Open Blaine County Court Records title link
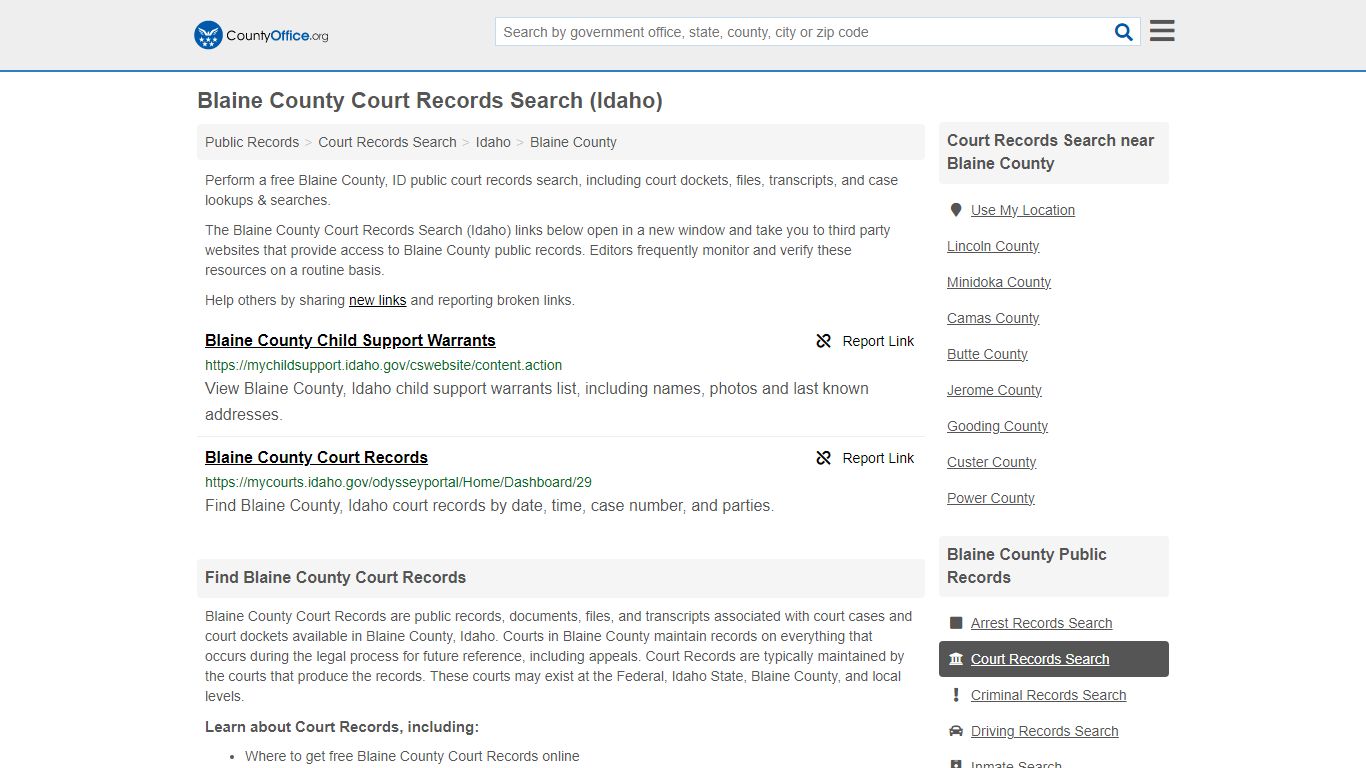The height and width of the screenshot is (768, 1366). [x=316, y=457]
